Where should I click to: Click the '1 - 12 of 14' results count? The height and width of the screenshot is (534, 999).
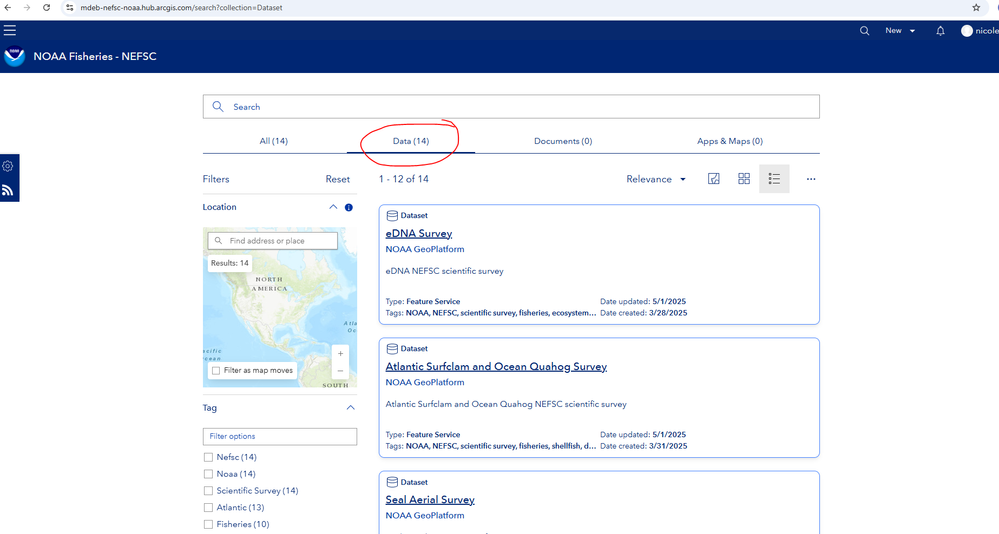pyautogui.click(x=403, y=179)
